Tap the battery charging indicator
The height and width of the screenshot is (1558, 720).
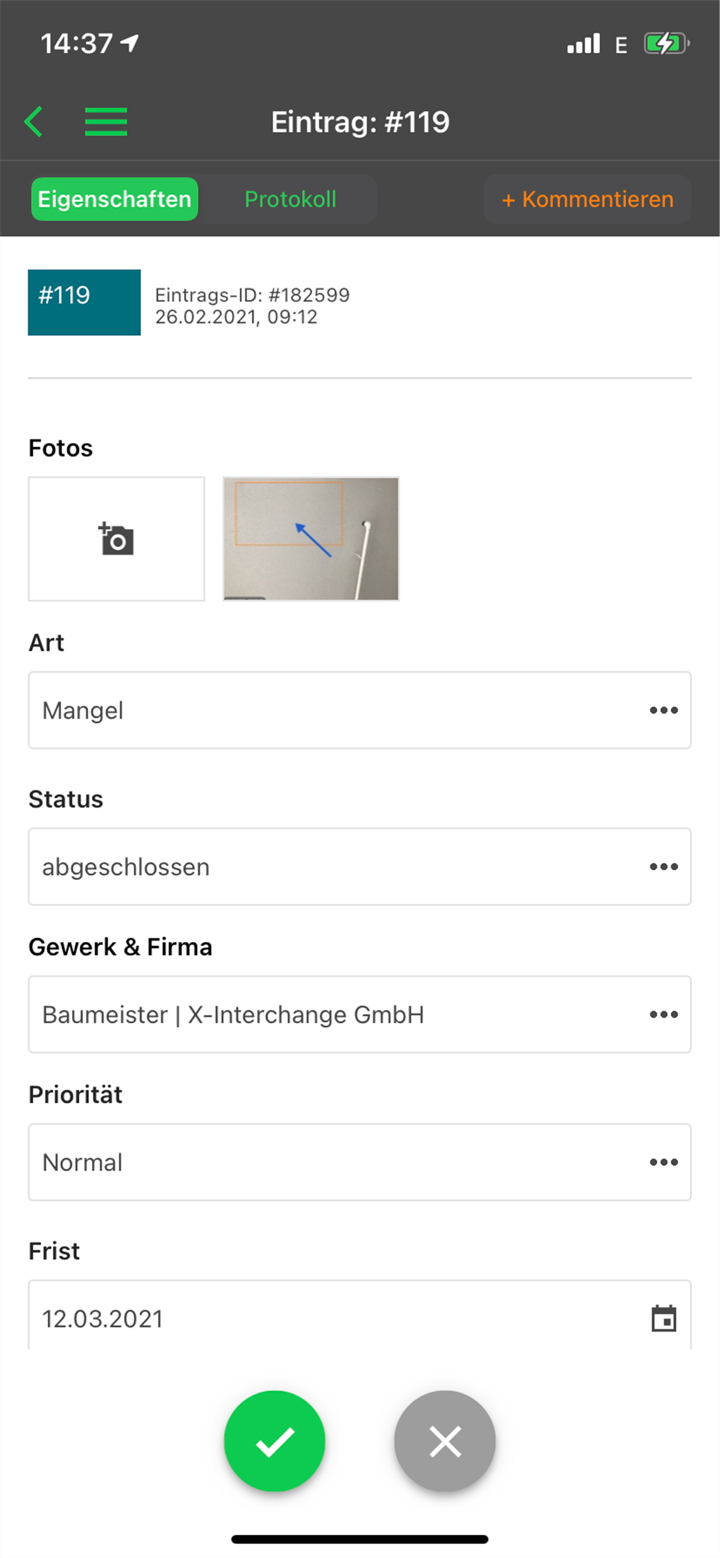(x=665, y=44)
